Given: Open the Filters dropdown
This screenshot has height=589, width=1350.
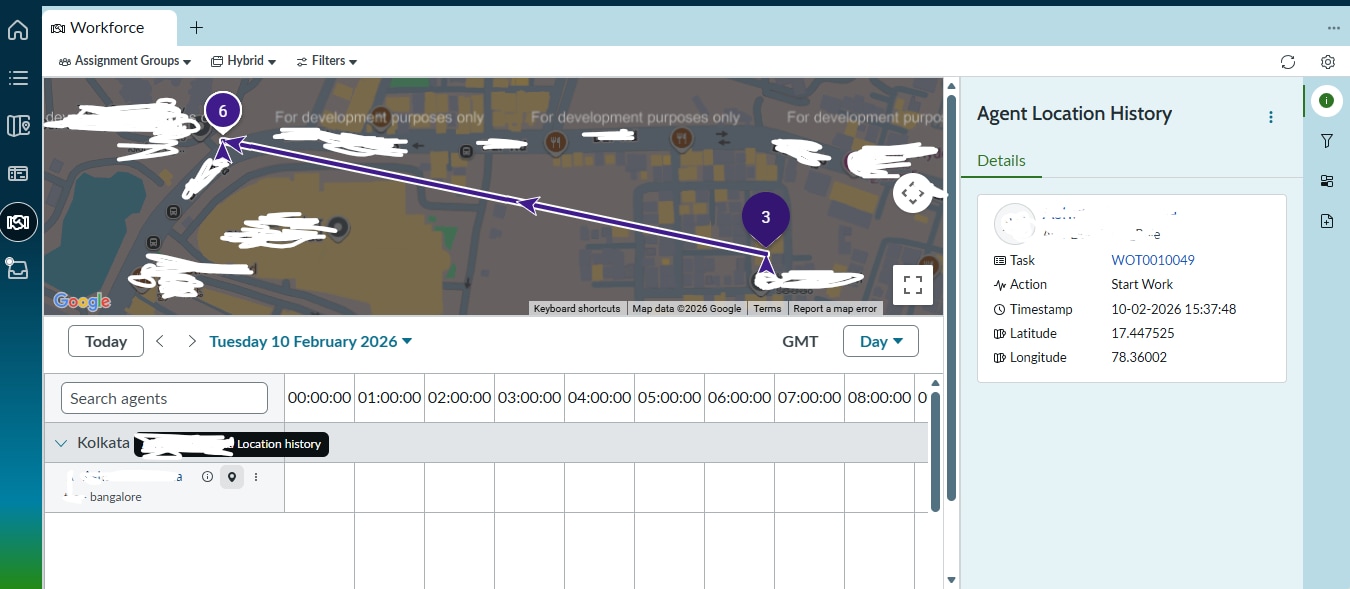Looking at the screenshot, I should [x=327, y=61].
